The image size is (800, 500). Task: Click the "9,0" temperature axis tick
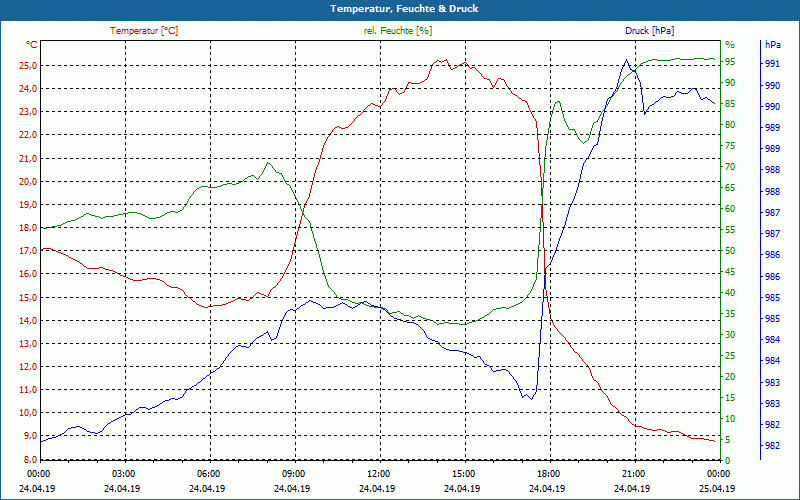pyautogui.click(x=30, y=436)
